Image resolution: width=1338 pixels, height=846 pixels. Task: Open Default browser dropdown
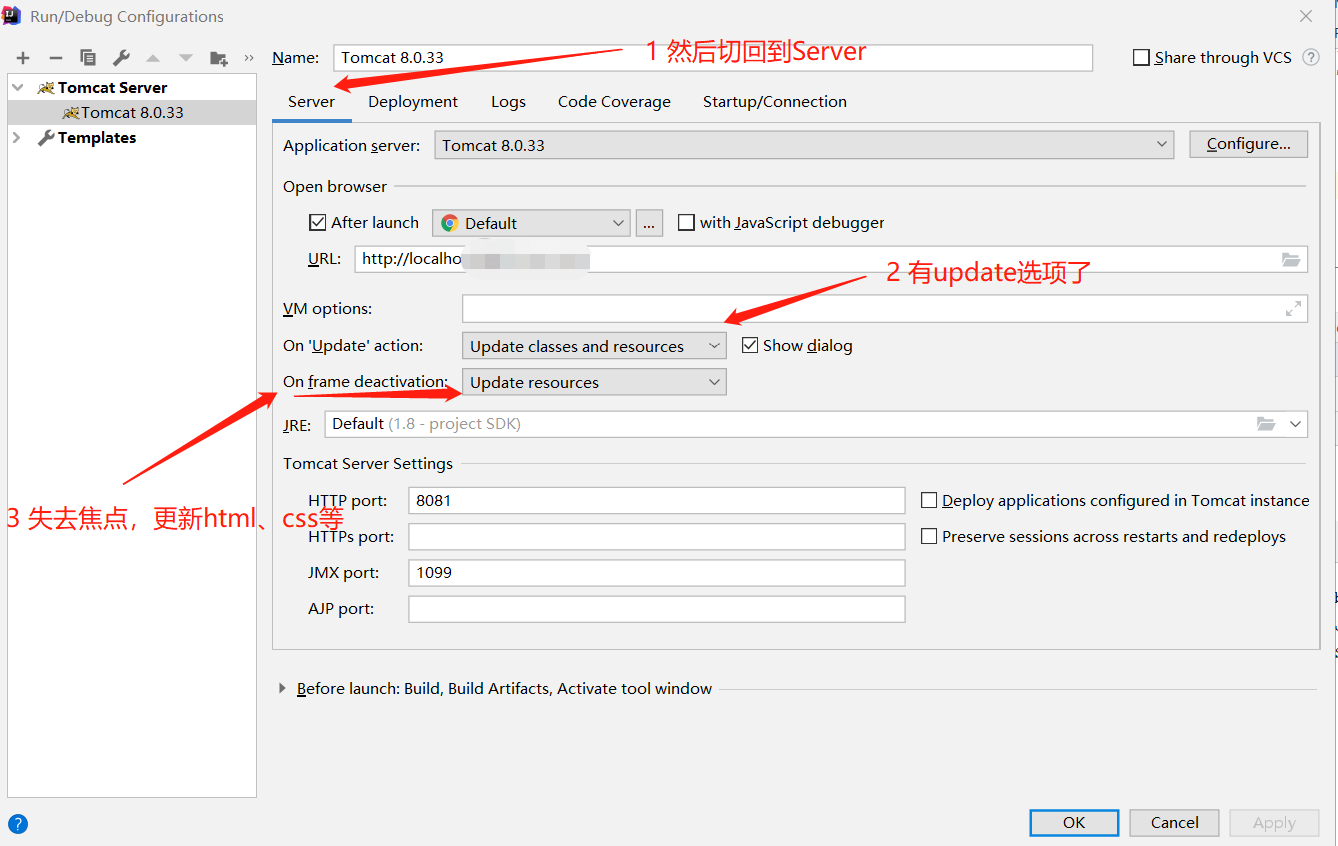531,223
